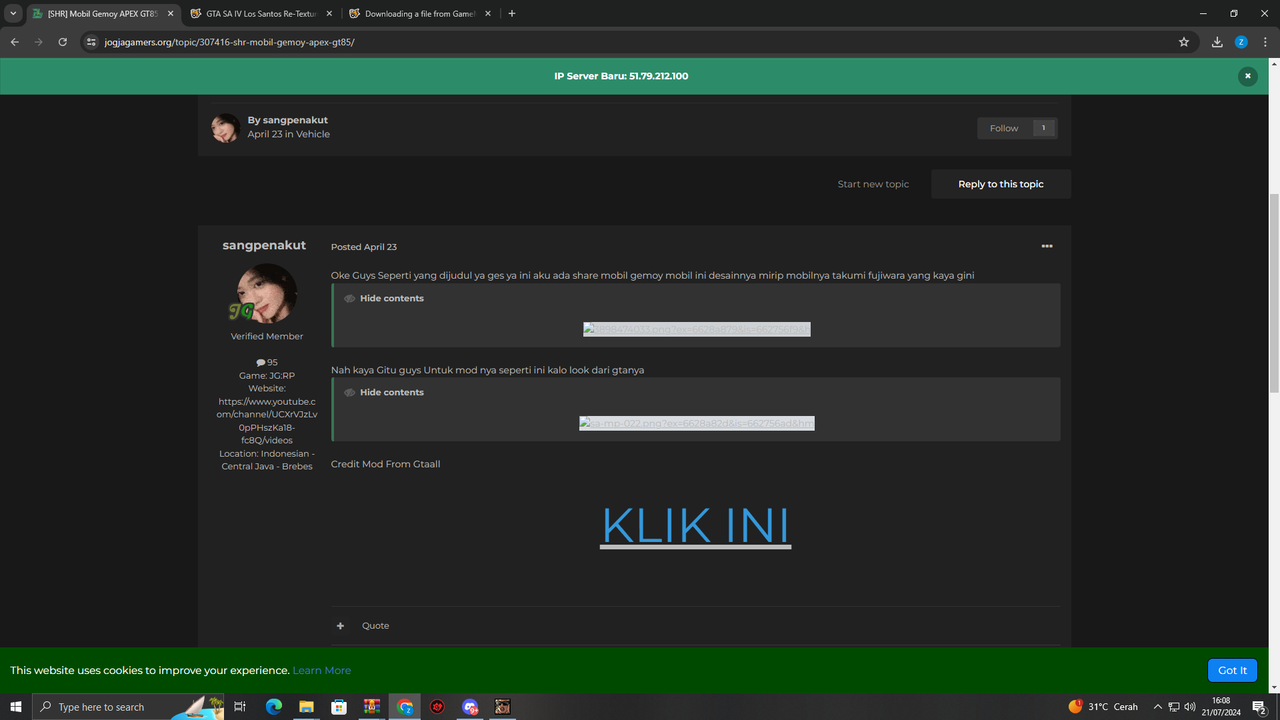
Task: Open a new browser tab
Action: coord(512,14)
